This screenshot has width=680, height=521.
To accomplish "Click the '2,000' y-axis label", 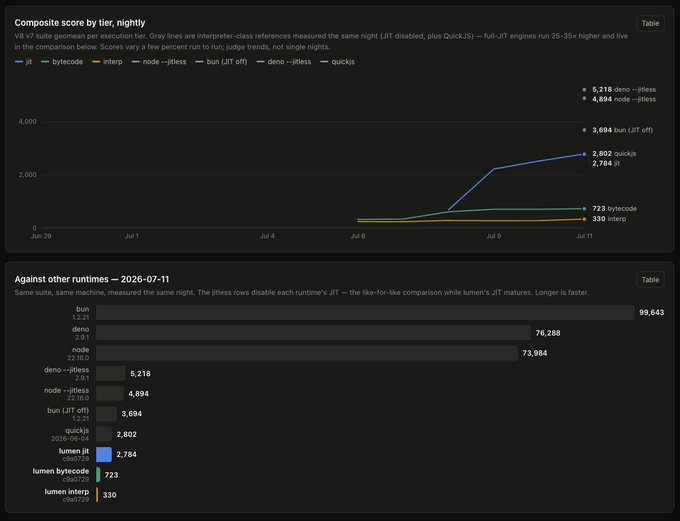I will click(27, 175).
